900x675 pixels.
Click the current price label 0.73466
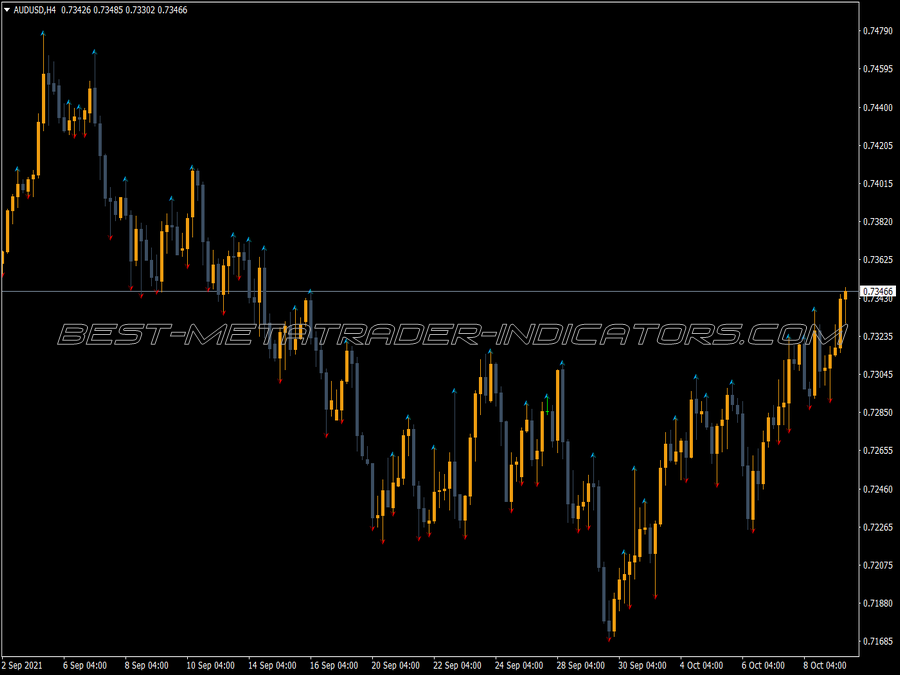coord(878,292)
